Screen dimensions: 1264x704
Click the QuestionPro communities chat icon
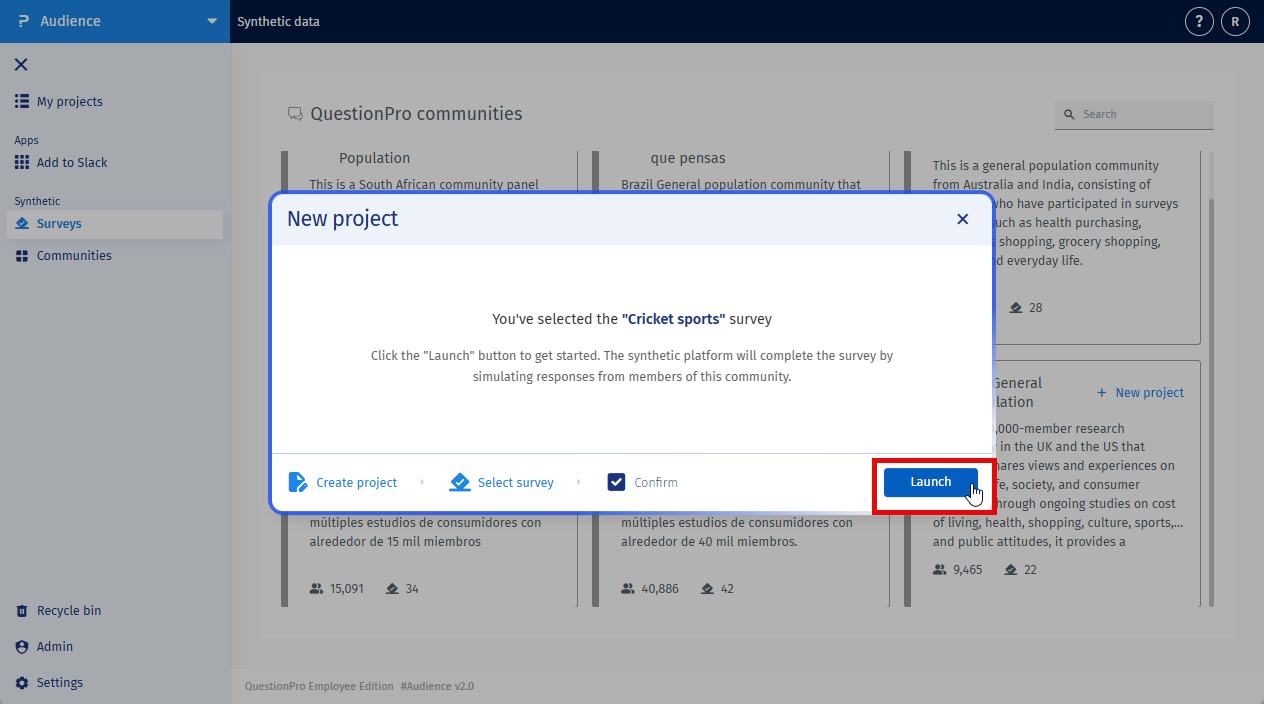[x=295, y=114]
